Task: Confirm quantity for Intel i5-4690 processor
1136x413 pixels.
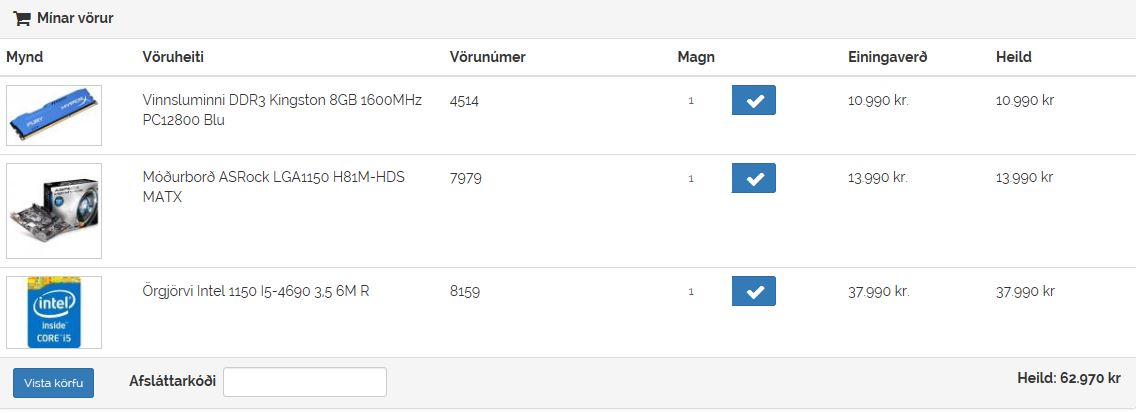Action: click(x=754, y=291)
